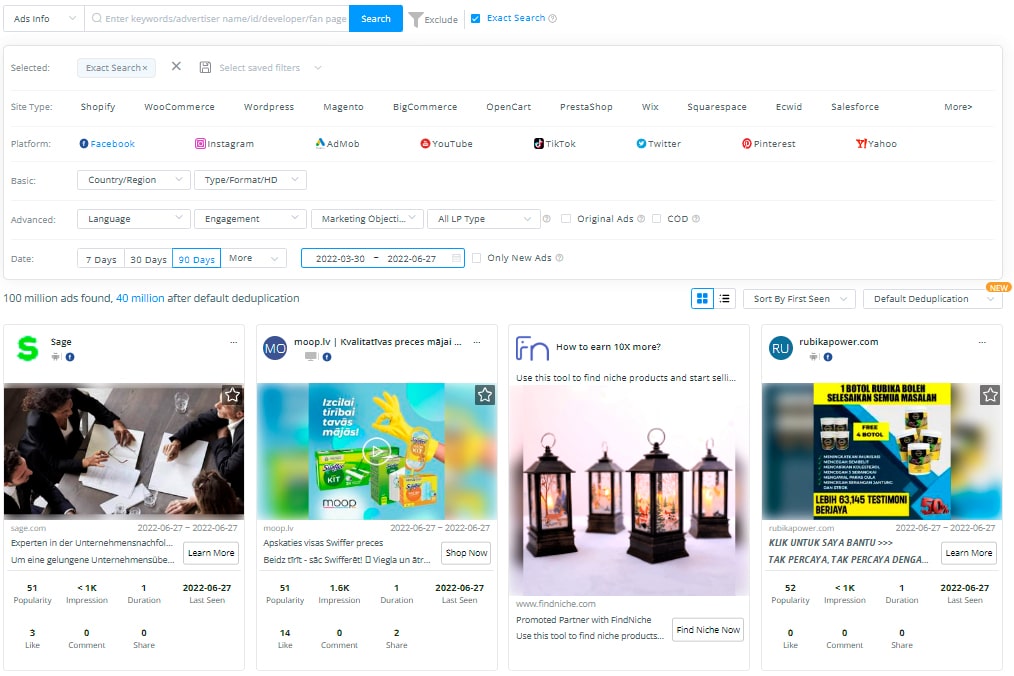Click the save filters floppy disk icon
This screenshot has width=1014, height=676.
[x=205, y=67]
